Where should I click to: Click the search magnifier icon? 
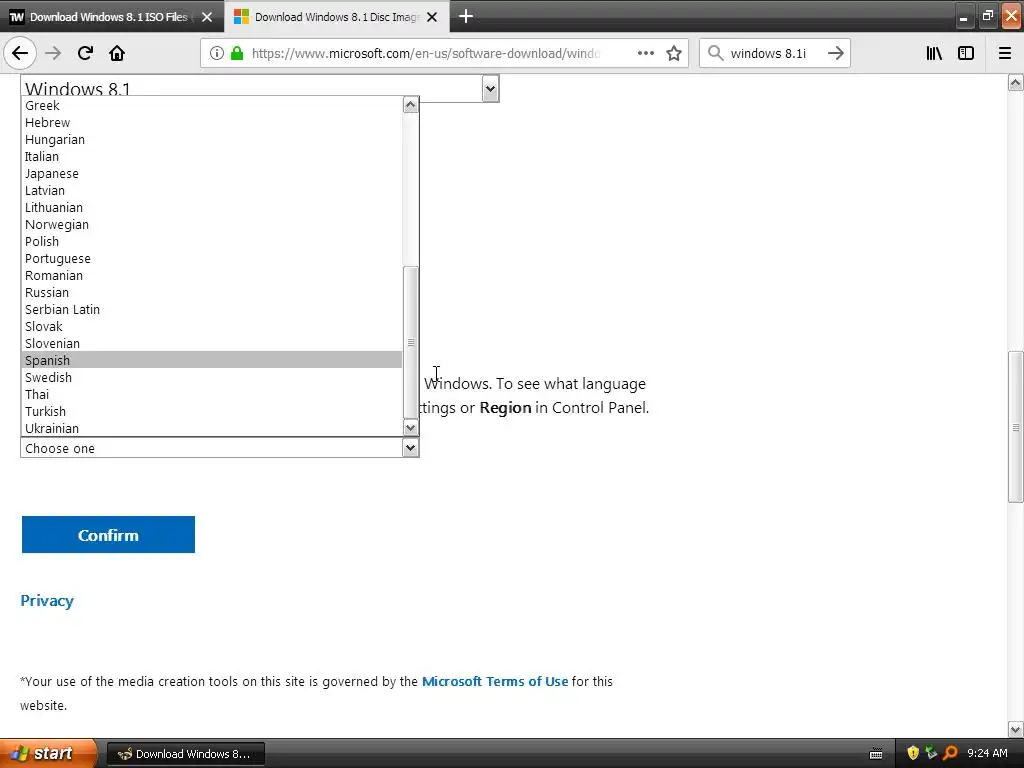(716, 53)
